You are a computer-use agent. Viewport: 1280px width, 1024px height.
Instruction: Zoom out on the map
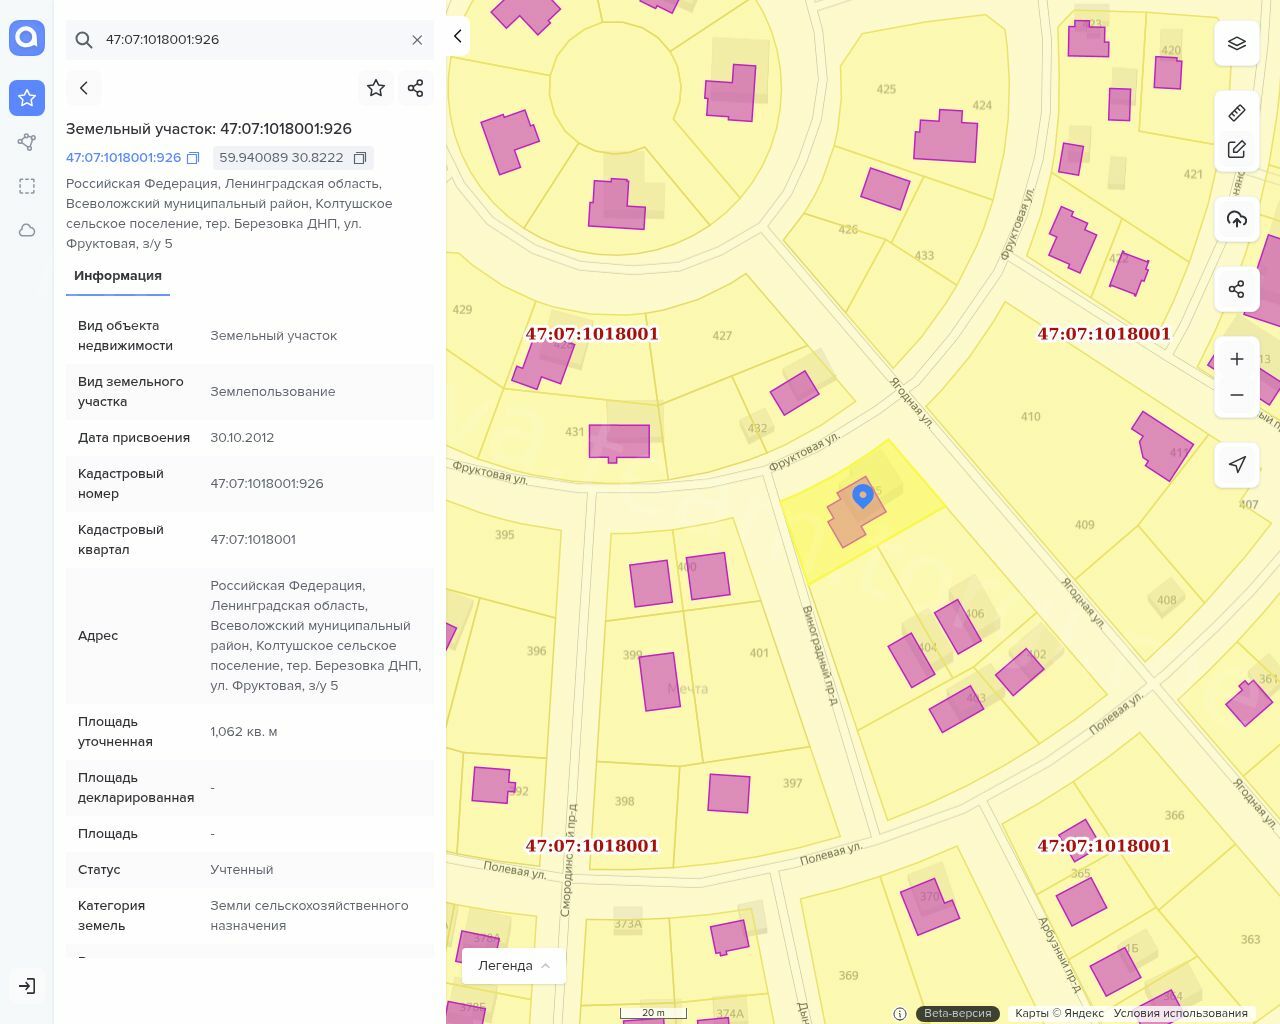click(x=1236, y=395)
